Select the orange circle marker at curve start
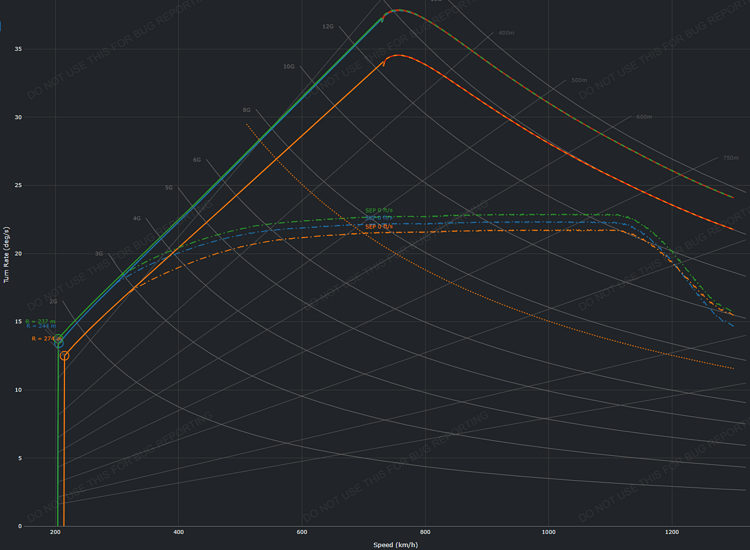The width and height of the screenshot is (750, 550). (x=64, y=356)
